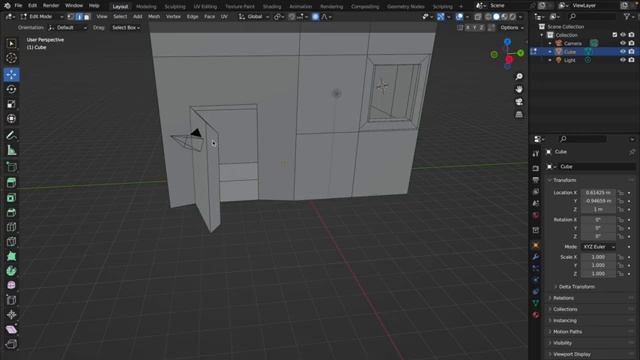Image resolution: width=640 pixels, height=360 pixels.
Task: Toggle camera view gizmo button
Action: pos(519,102)
